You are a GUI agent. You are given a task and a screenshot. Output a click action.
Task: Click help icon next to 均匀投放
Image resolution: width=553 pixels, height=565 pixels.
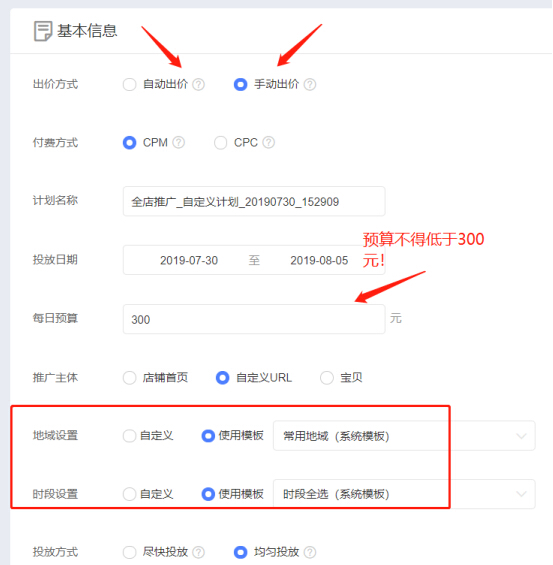(310, 552)
